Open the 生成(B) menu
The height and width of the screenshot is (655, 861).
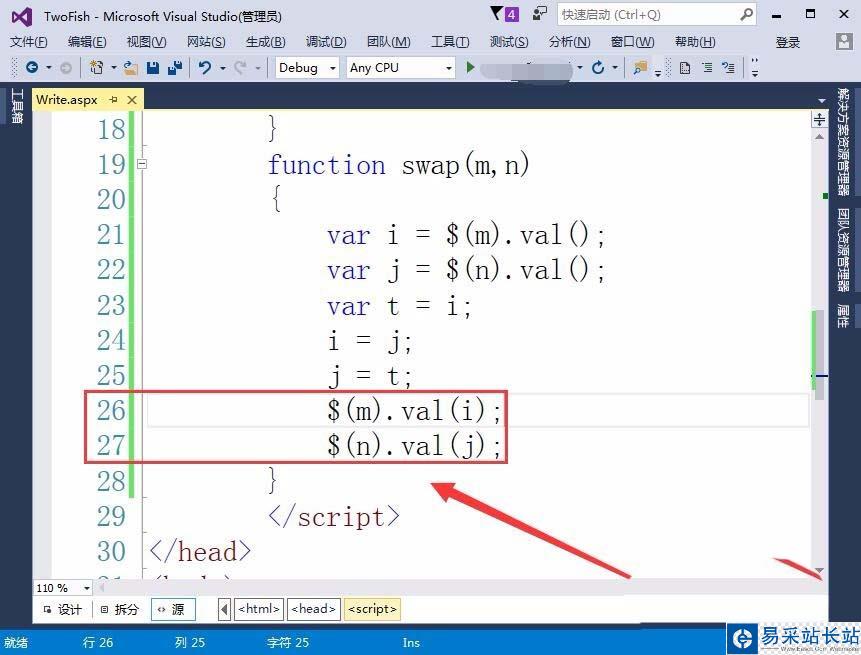click(x=266, y=42)
